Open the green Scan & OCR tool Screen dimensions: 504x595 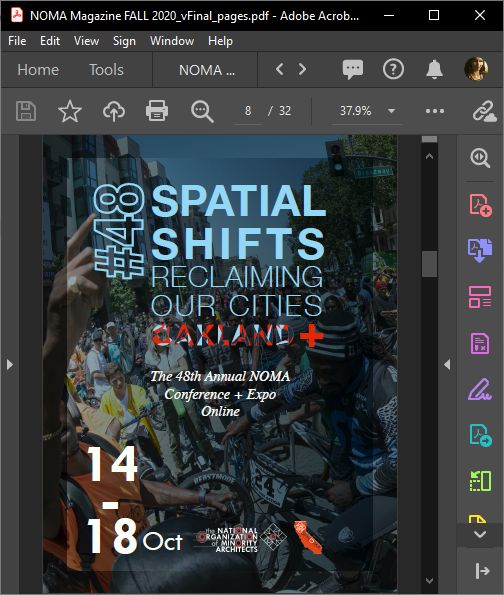tap(480, 481)
